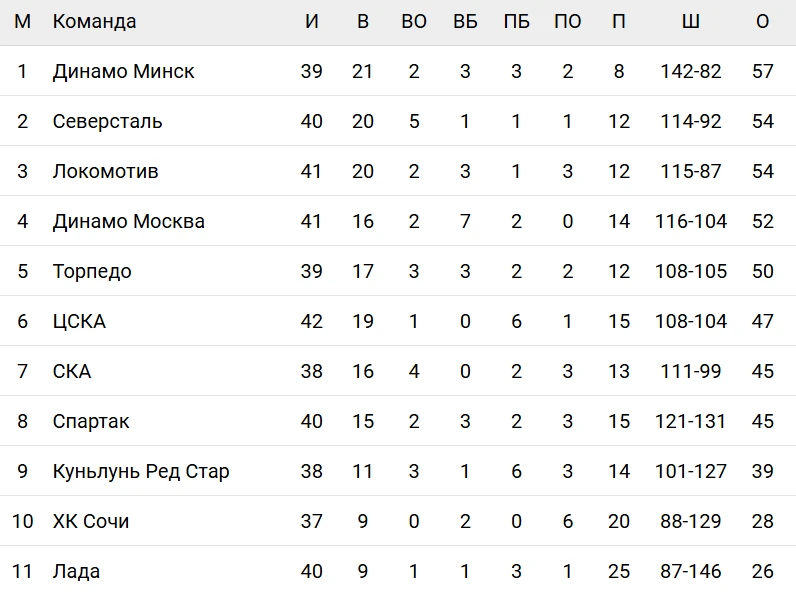Click the ПБ column header
The width and height of the screenshot is (796, 592).
(x=516, y=22)
